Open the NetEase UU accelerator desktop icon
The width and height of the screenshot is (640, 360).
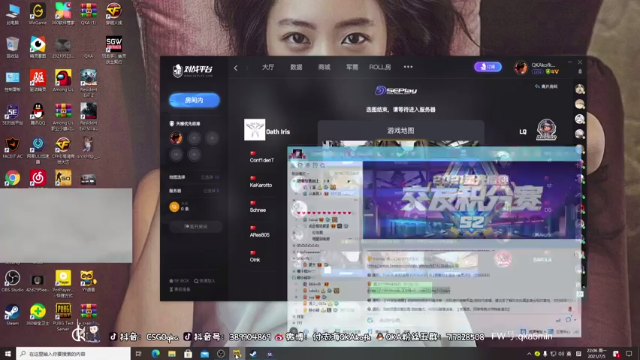[x=38, y=150]
